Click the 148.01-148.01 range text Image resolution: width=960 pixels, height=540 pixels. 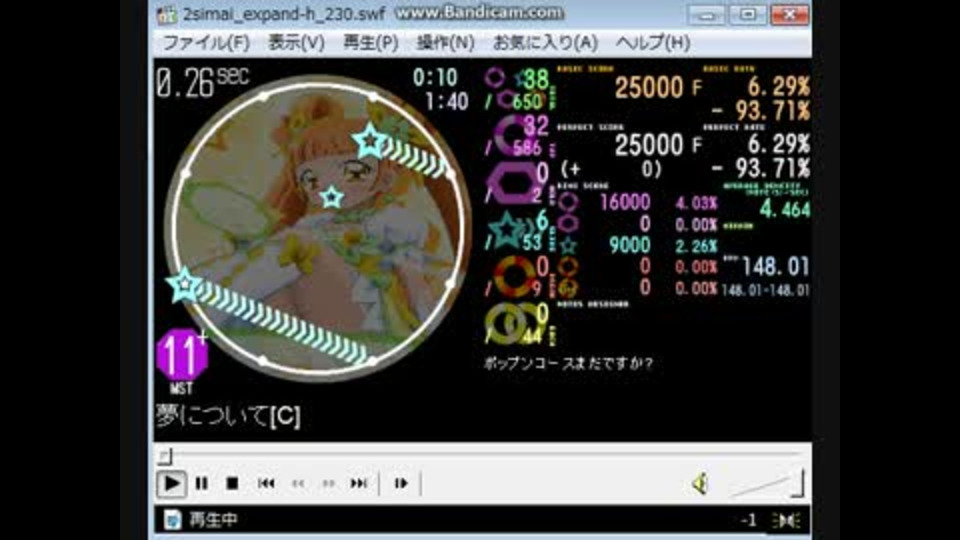coord(765,290)
